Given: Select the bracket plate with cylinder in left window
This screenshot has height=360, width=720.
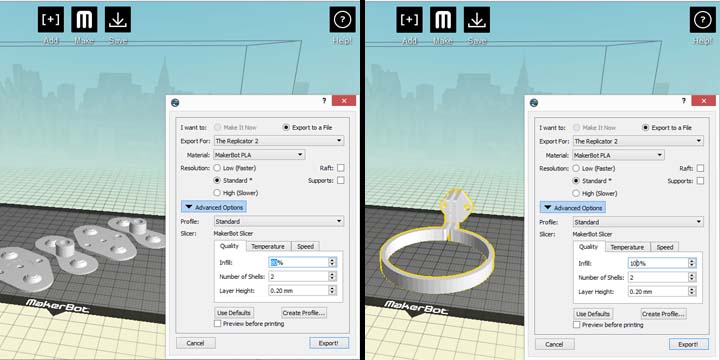Looking at the screenshot, I should click(x=68, y=256).
